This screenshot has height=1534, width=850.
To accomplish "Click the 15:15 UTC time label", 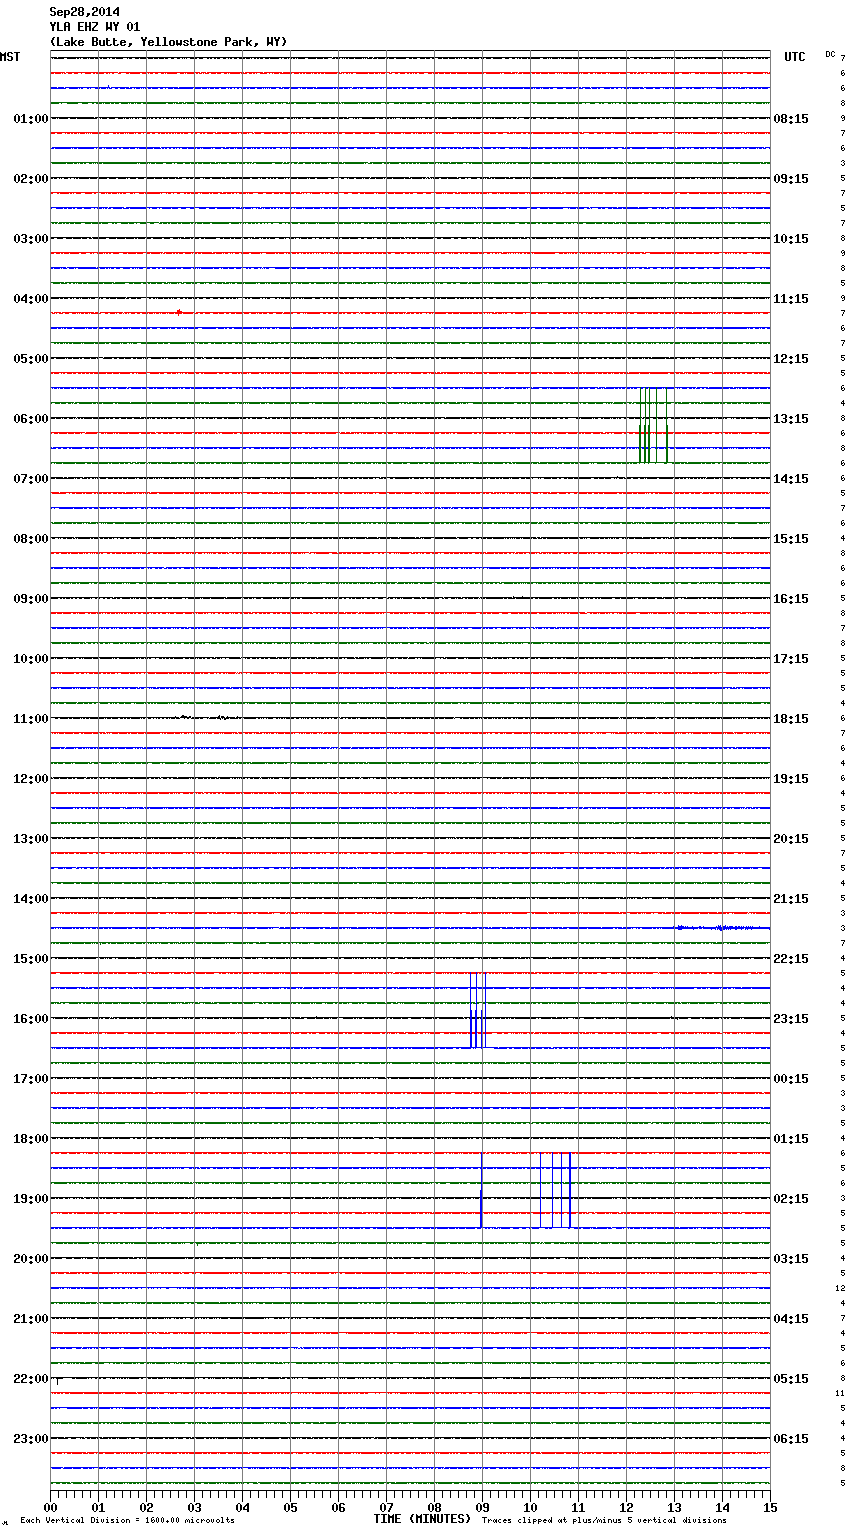I will pos(791,539).
